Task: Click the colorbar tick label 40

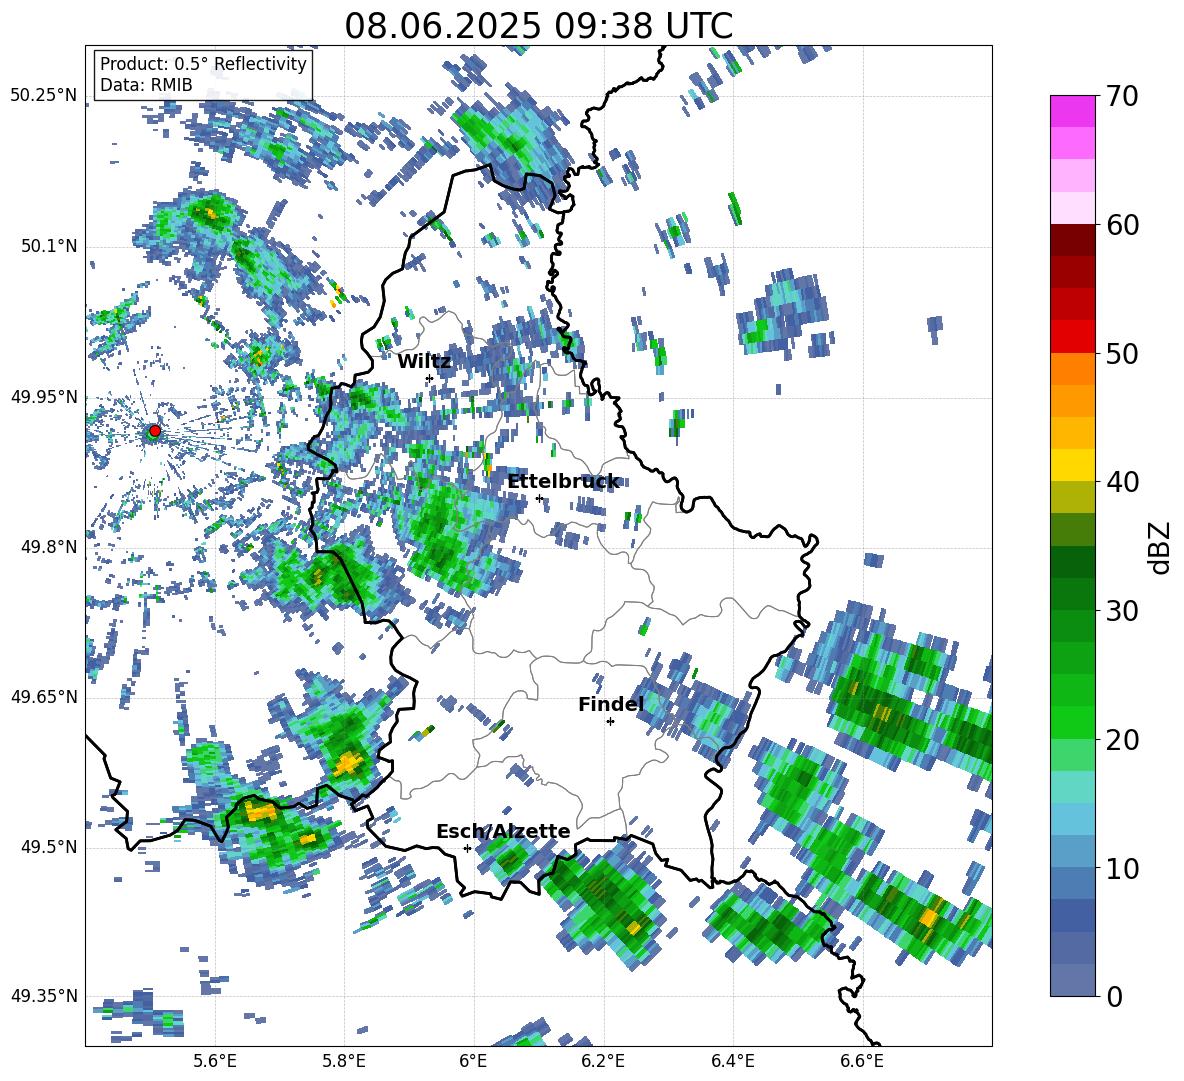Action: [x=1121, y=482]
